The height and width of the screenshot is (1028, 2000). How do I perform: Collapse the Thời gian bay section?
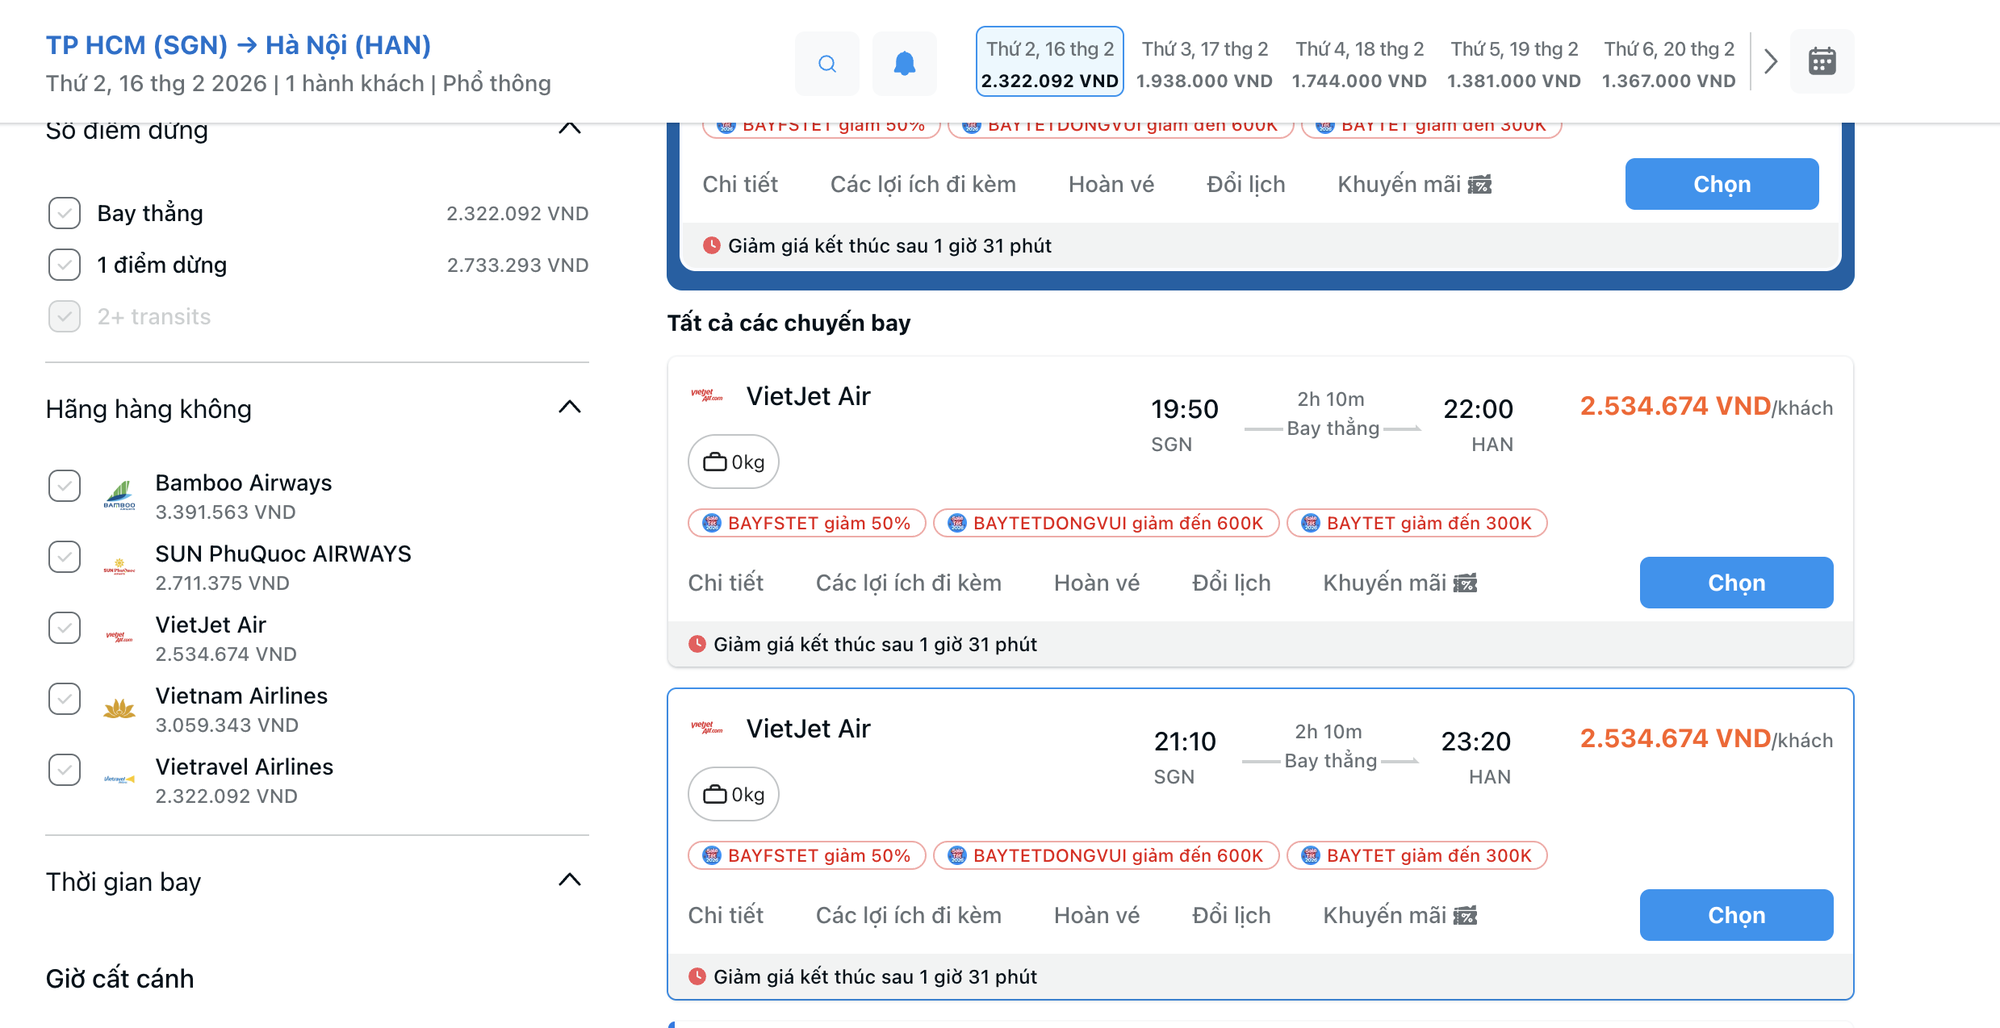[x=569, y=880]
